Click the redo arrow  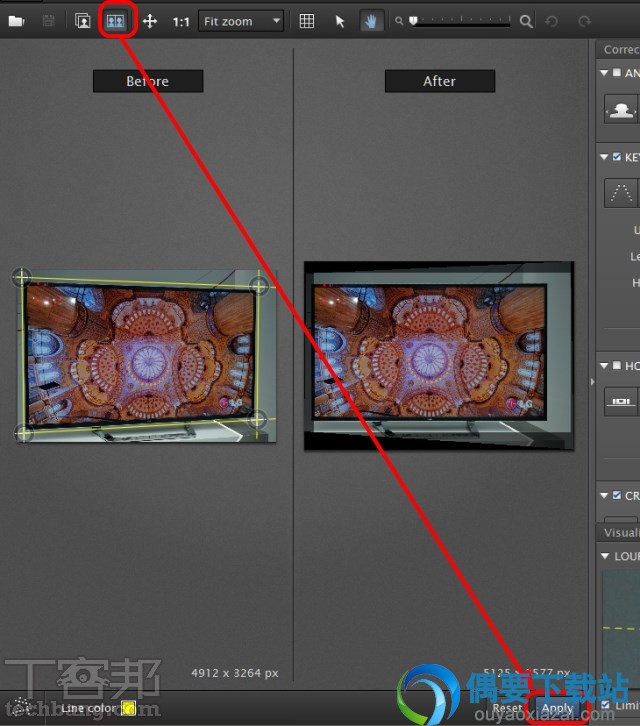coord(584,21)
